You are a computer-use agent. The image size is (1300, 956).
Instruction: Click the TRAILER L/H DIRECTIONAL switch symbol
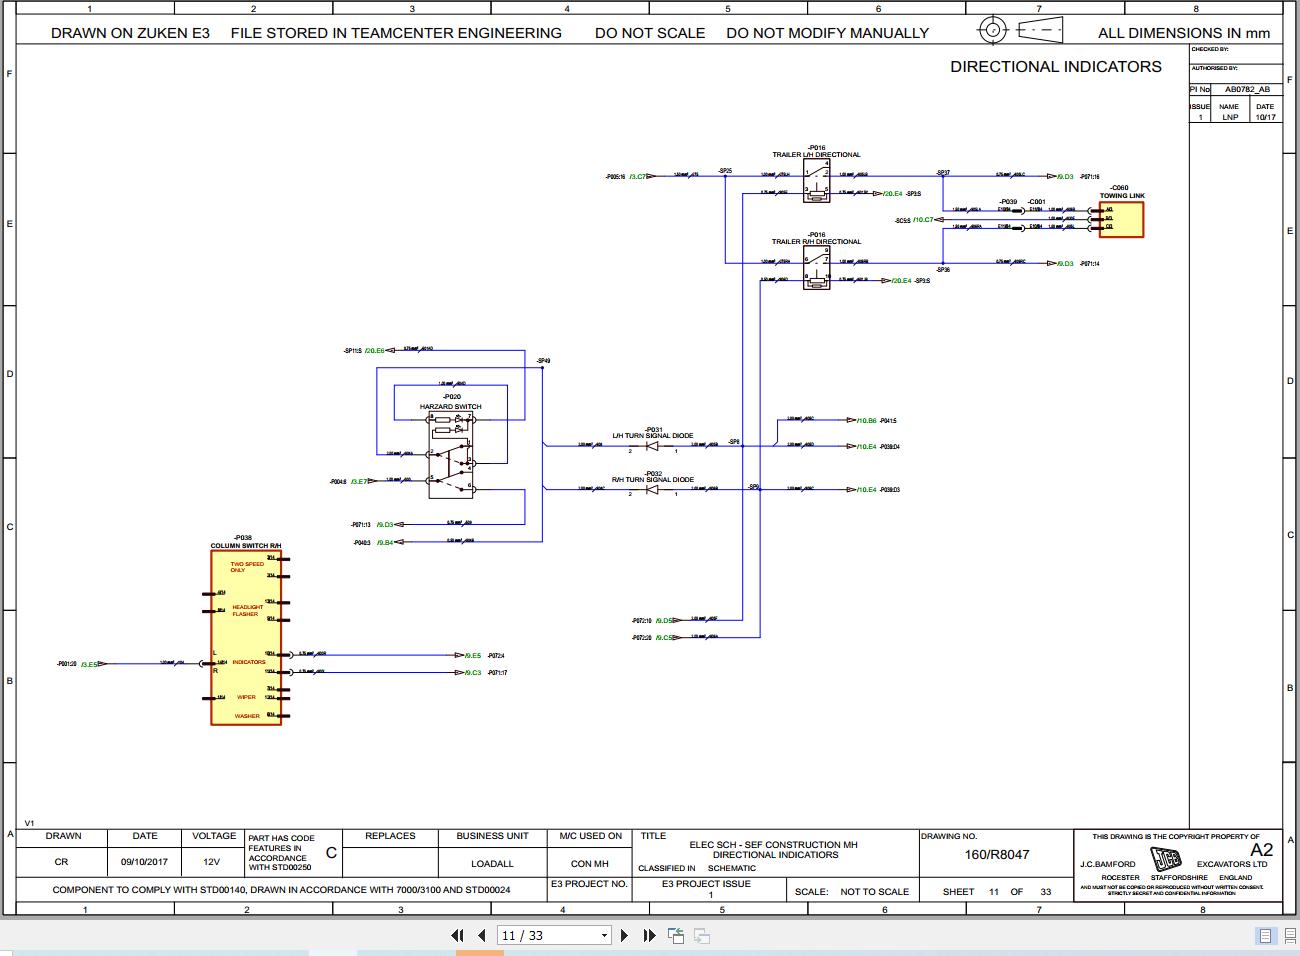click(815, 180)
